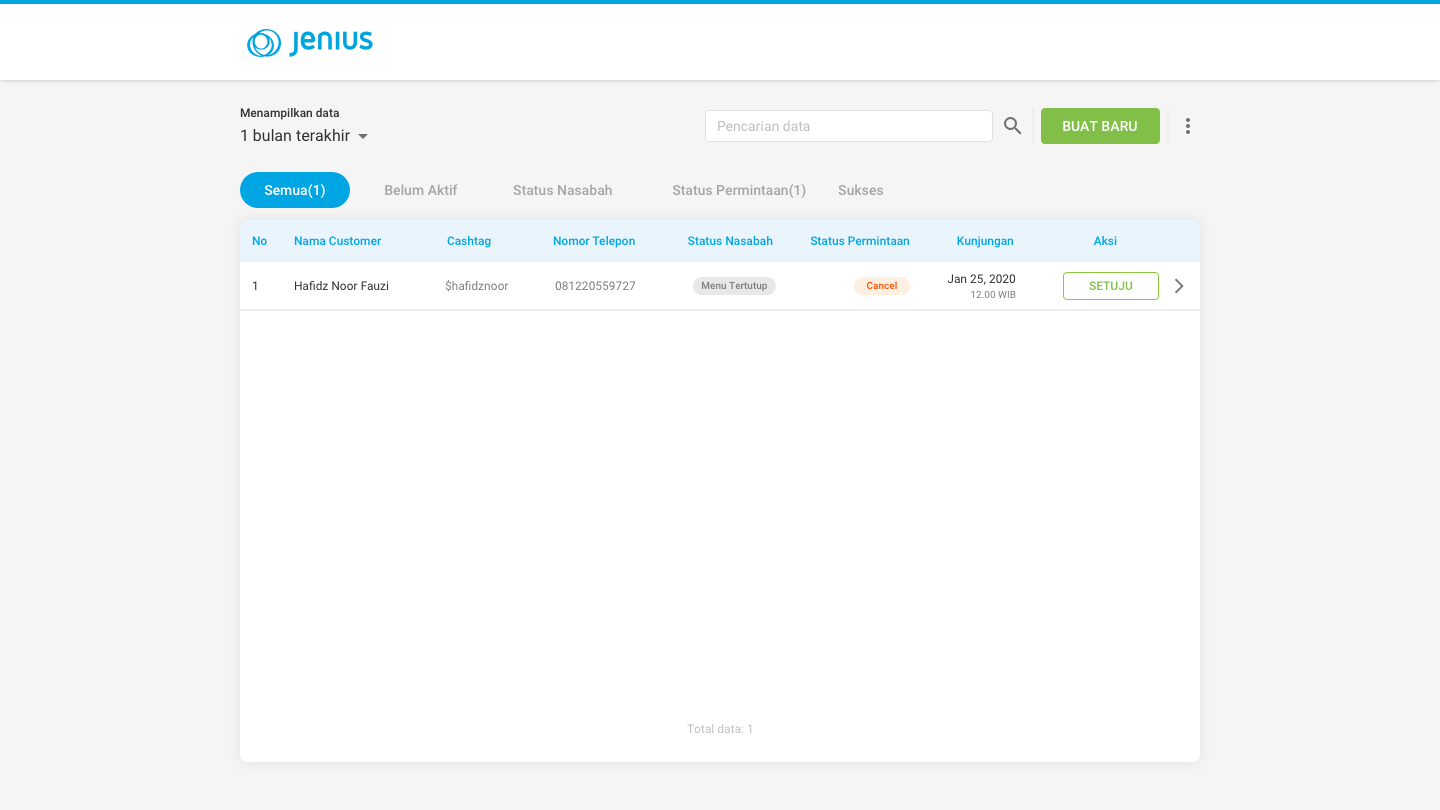Click the search magnifier icon

pyautogui.click(x=1013, y=126)
